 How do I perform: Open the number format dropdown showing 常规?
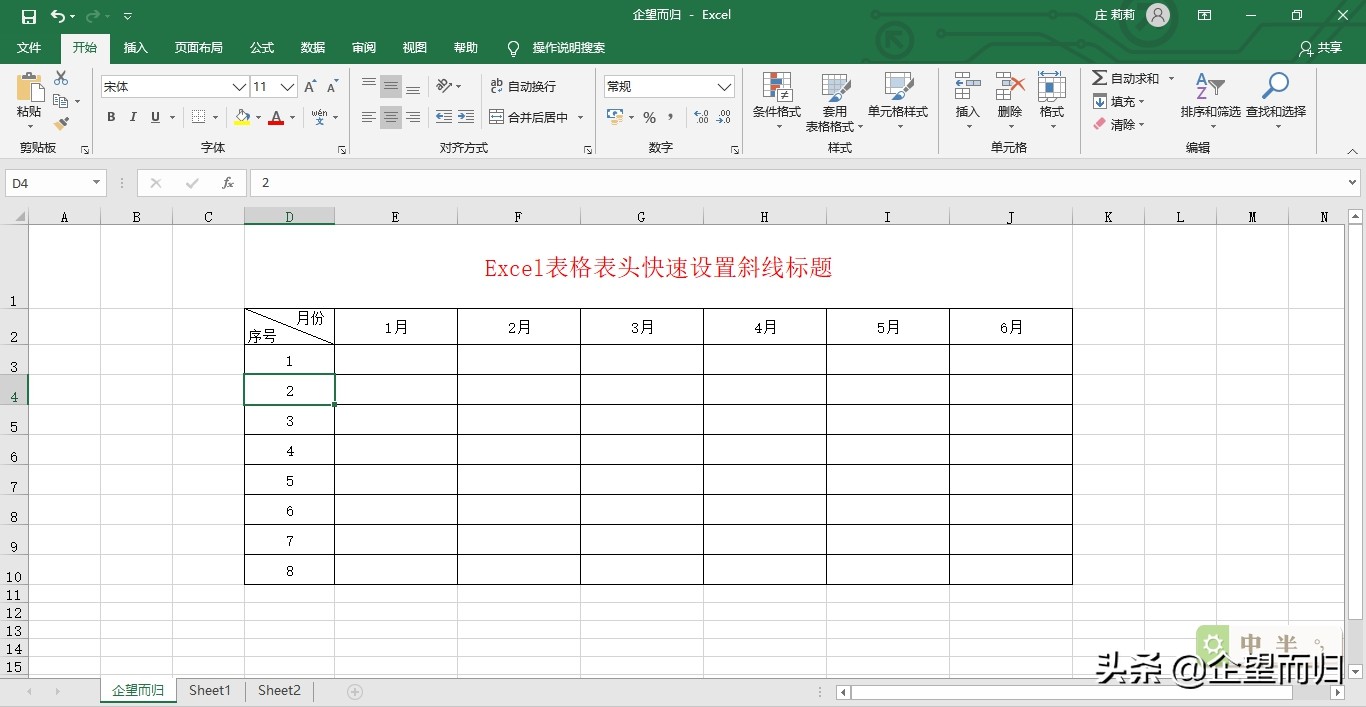724,86
